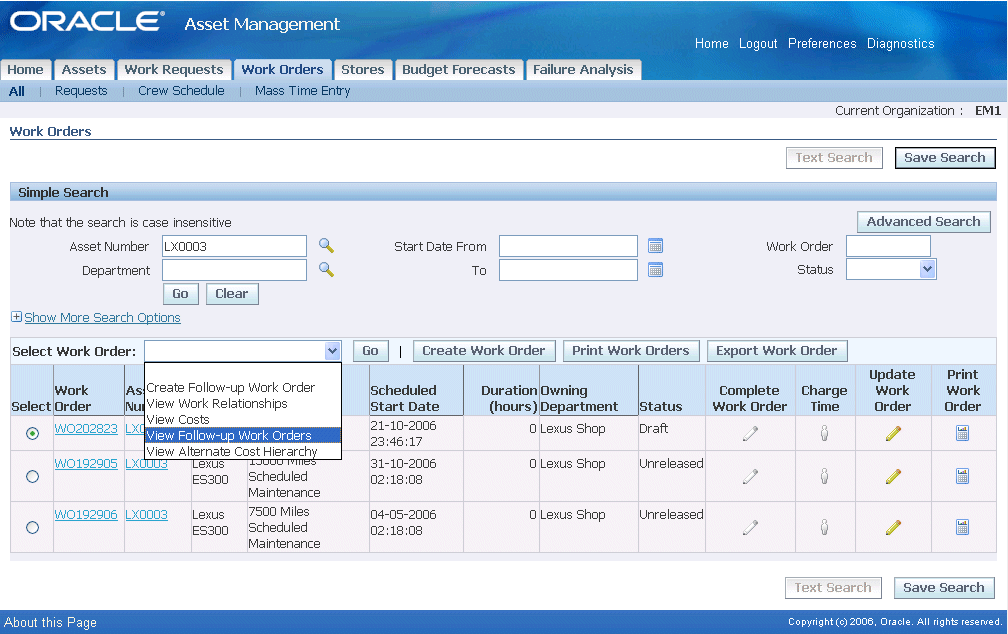Select the radio button for WO202823
The width and height of the screenshot is (1008, 634).
tap(32, 433)
